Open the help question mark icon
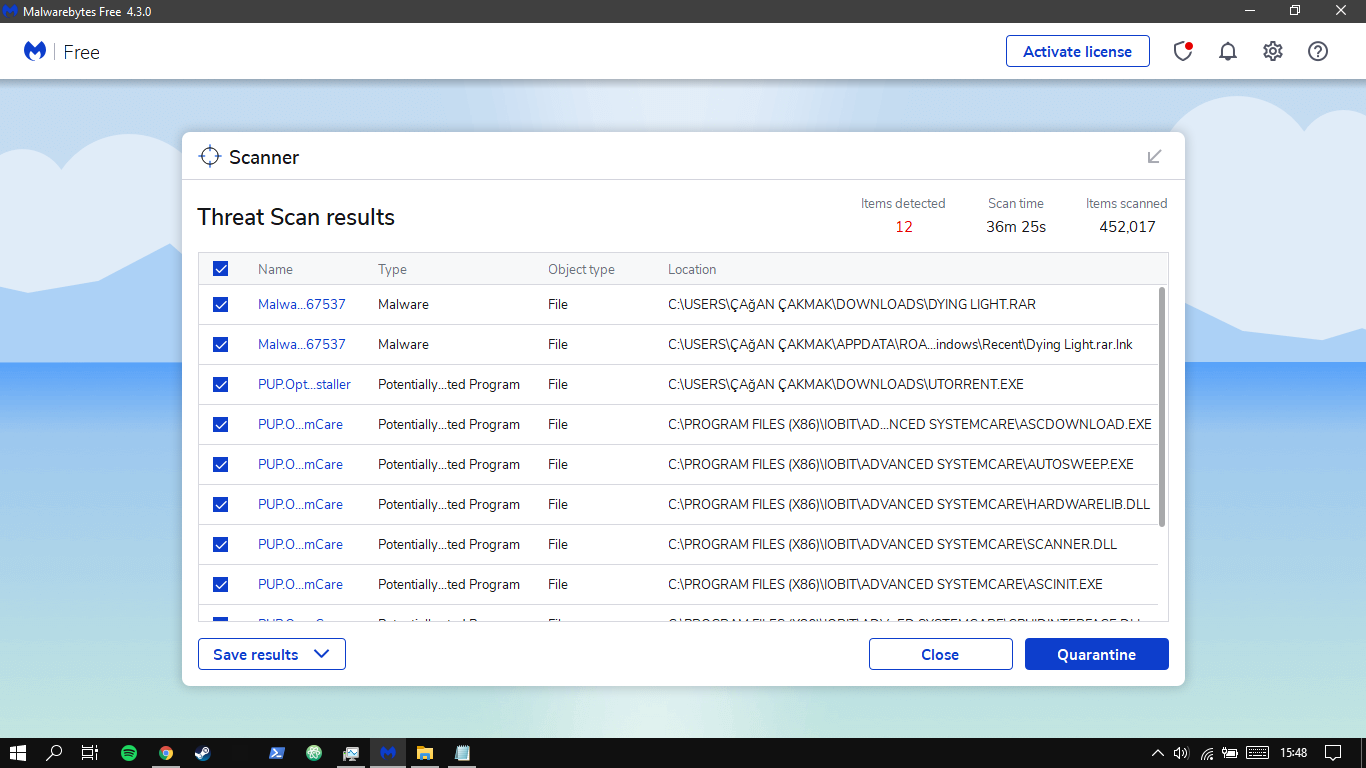Viewport: 1366px width, 768px height. tap(1318, 51)
